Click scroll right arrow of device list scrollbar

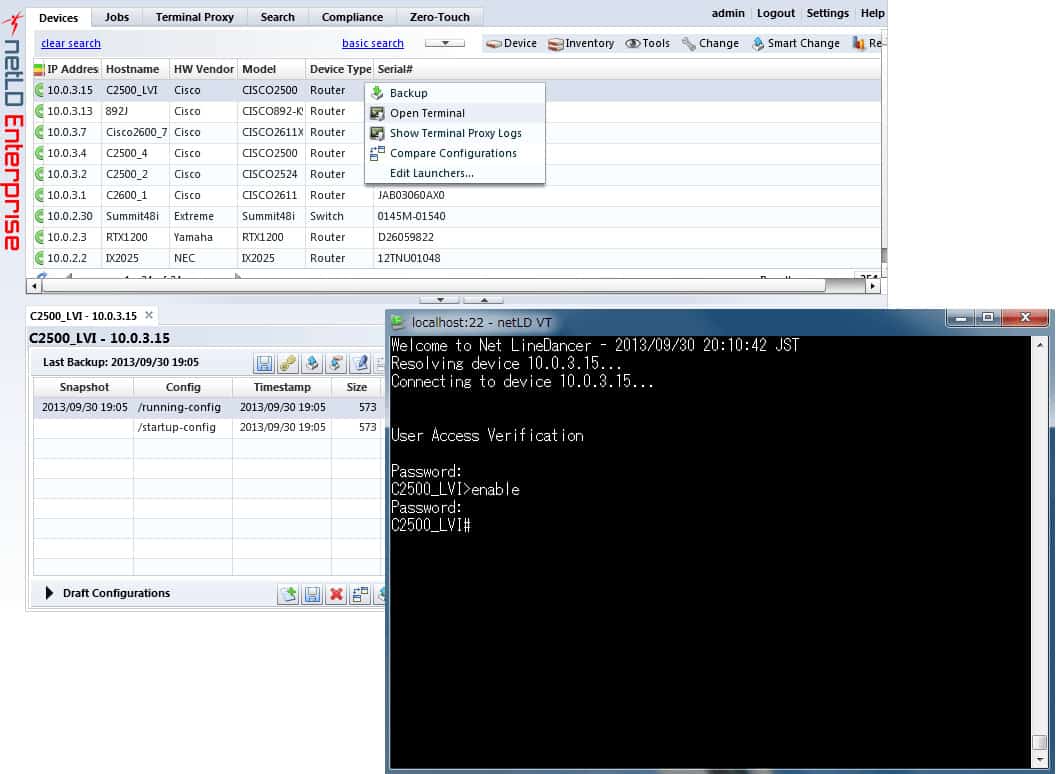pyautogui.click(x=873, y=286)
